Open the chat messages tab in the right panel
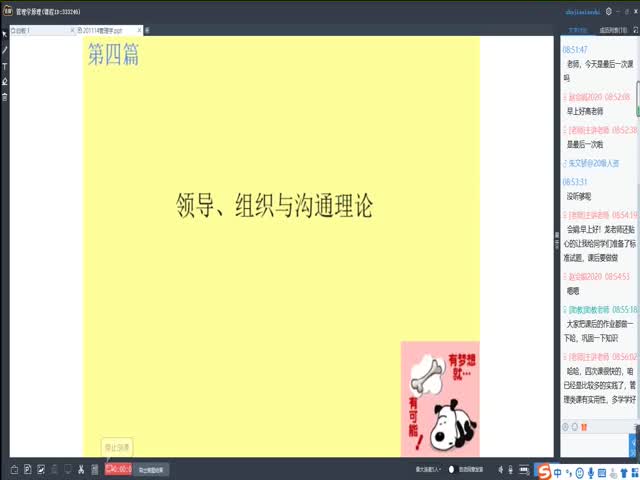The width and height of the screenshot is (640, 480). 577,30
